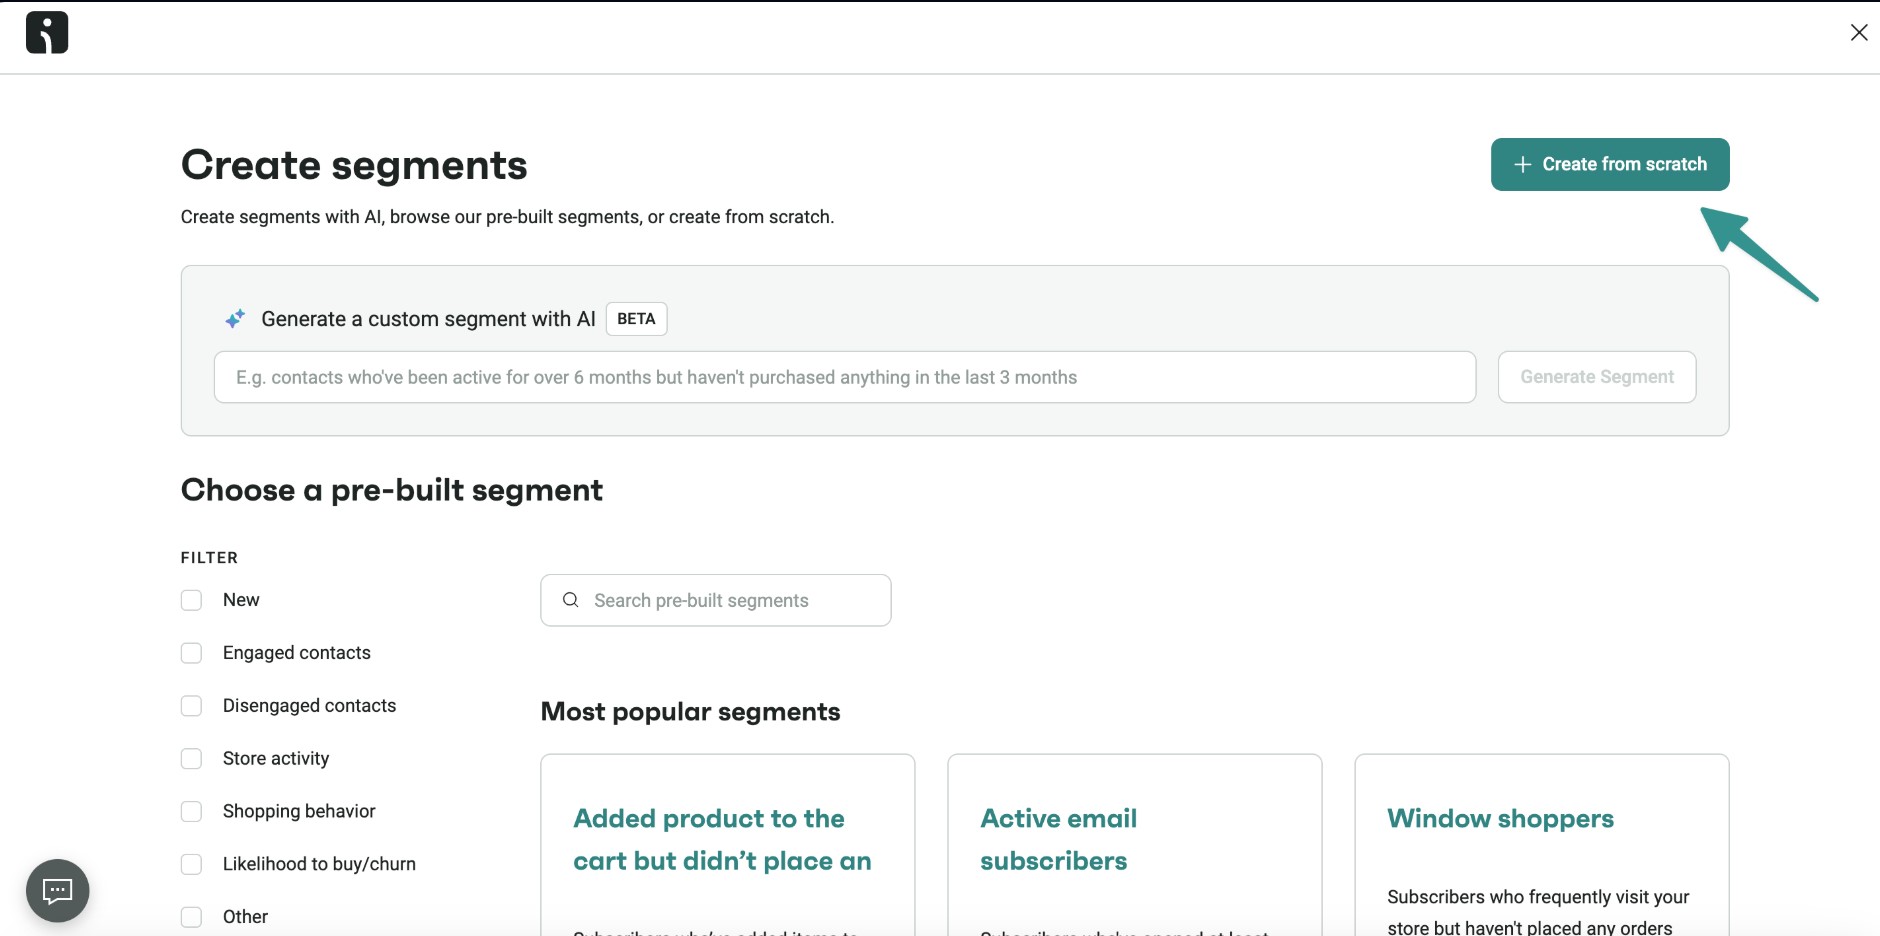Check the Likelihood to buy/churn filter

tap(191, 865)
